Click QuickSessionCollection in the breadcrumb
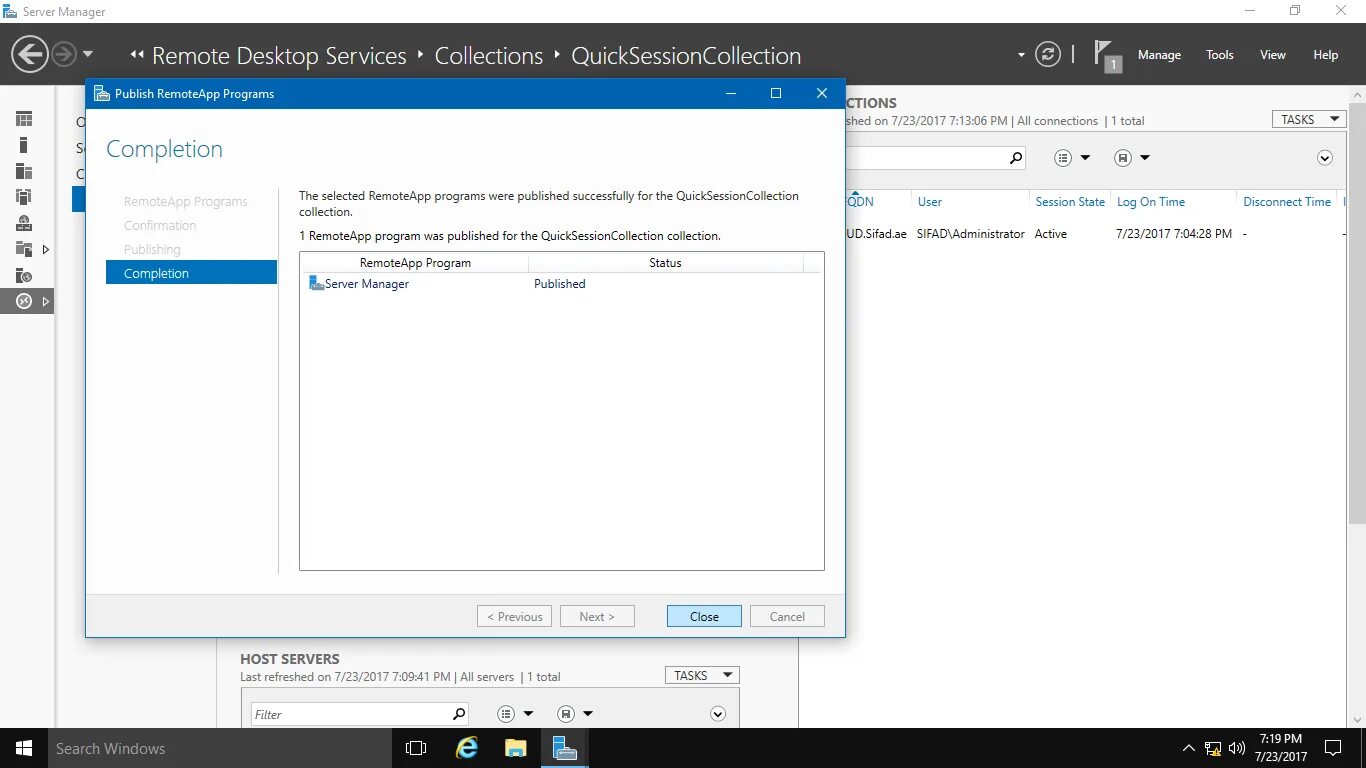1366x768 pixels. (686, 56)
